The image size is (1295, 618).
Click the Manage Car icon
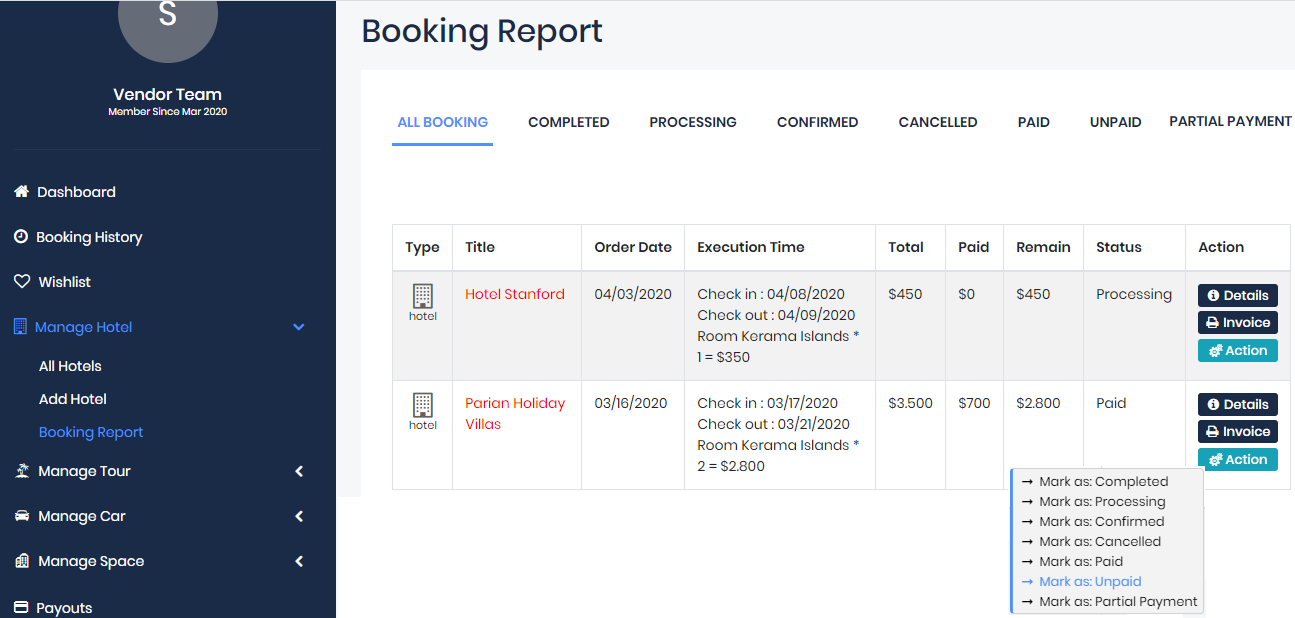(x=22, y=516)
